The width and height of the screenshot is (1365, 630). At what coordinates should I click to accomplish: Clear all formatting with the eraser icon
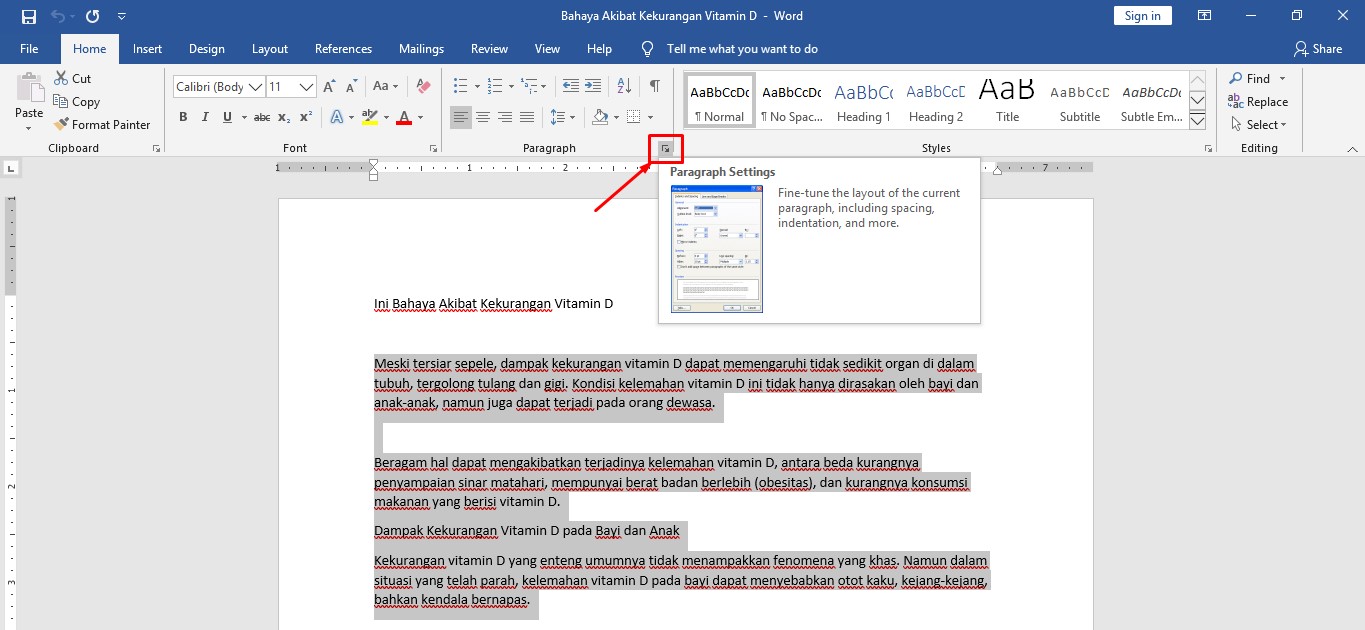tap(423, 87)
